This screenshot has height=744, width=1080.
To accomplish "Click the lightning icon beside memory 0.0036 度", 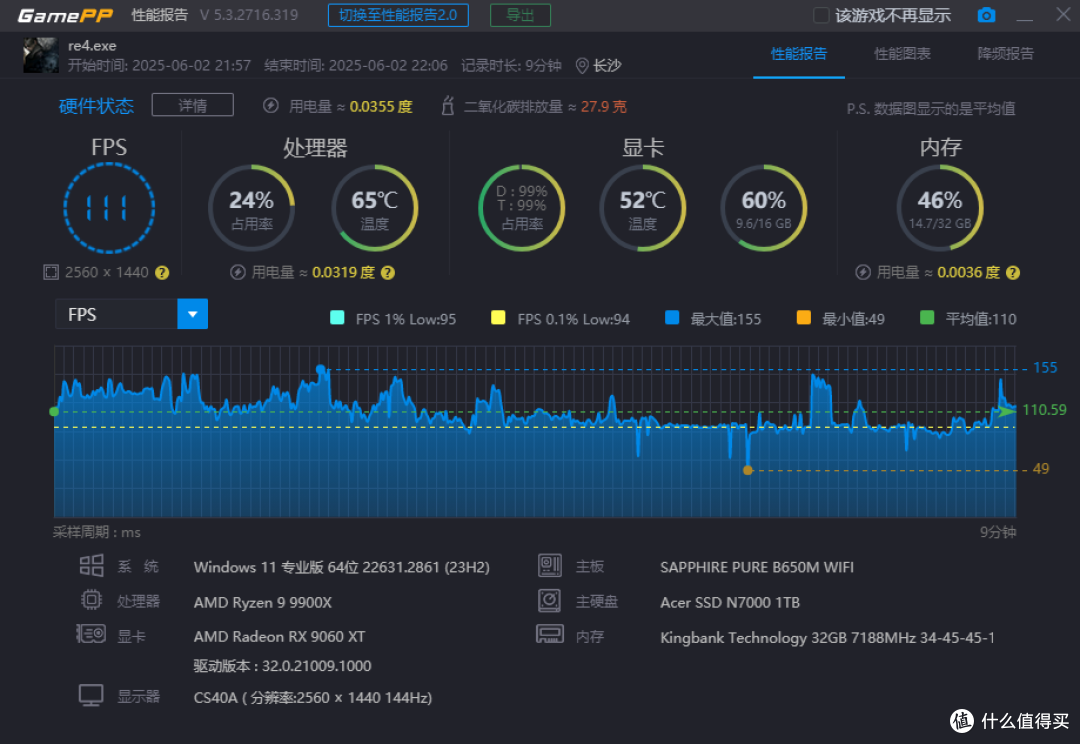I will 863,272.
